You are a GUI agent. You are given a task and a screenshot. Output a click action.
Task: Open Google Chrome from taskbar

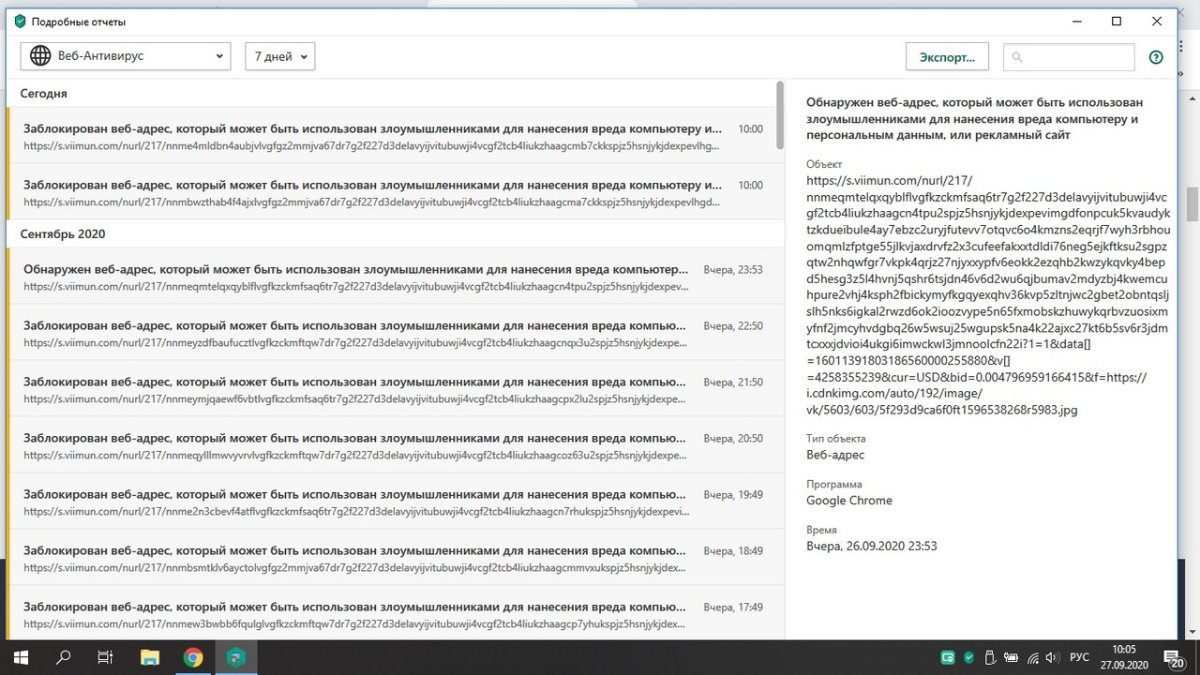coord(193,657)
